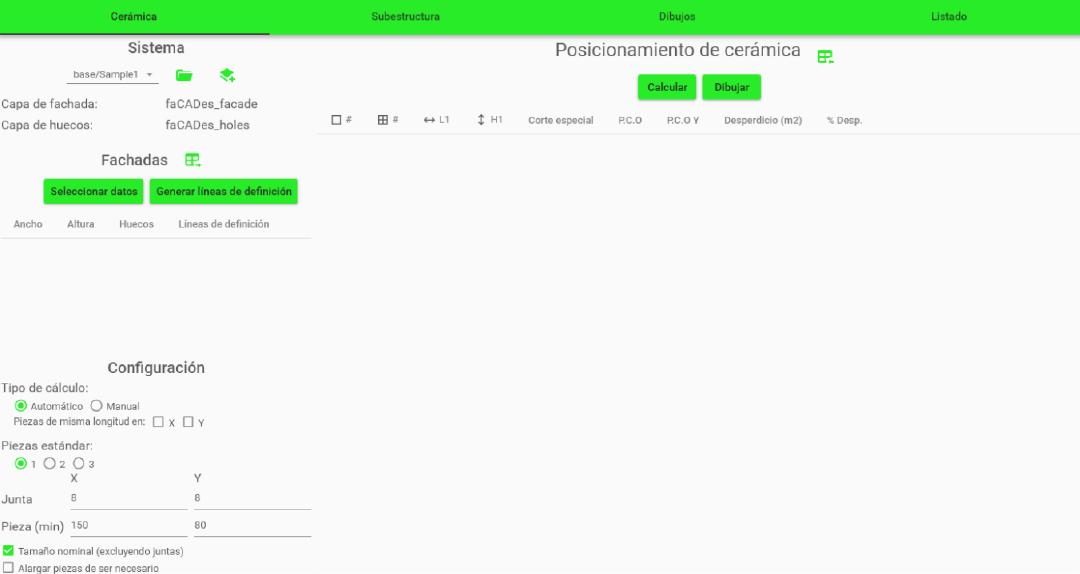The image size is (1080, 574).
Task: Click the Junta X input field
Action: point(128,498)
